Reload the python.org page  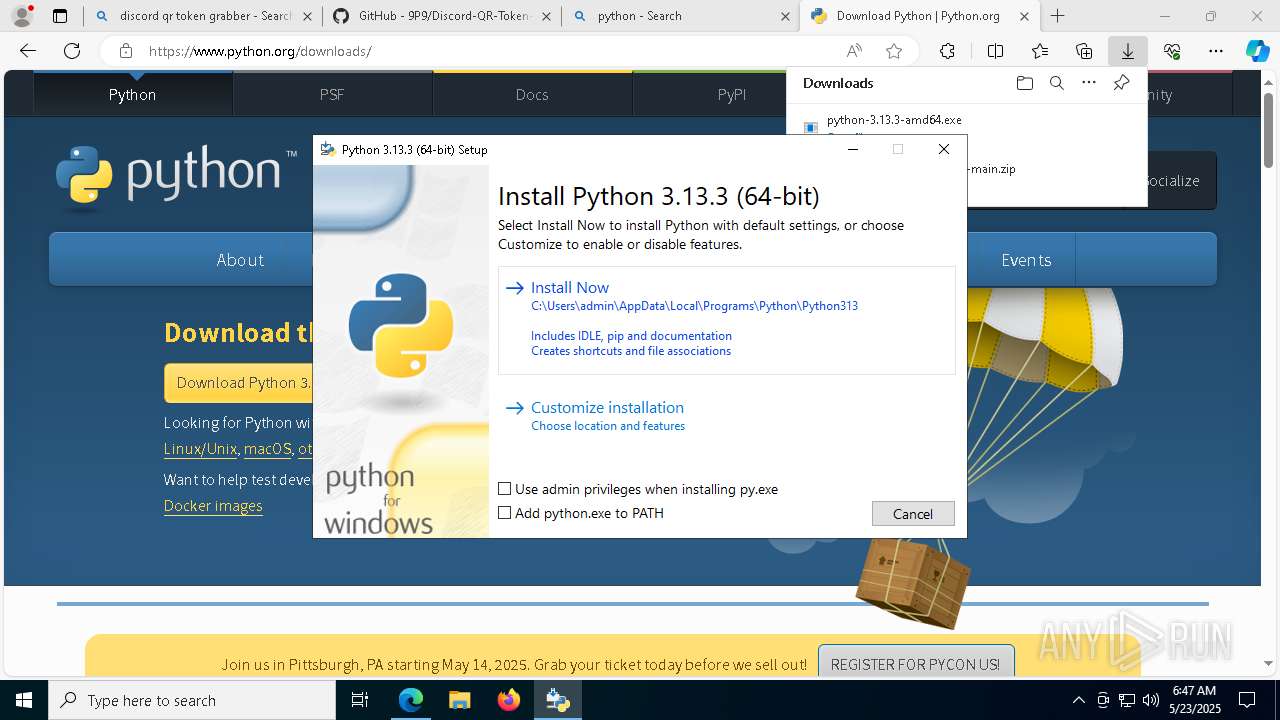pyautogui.click(x=72, y=51)
